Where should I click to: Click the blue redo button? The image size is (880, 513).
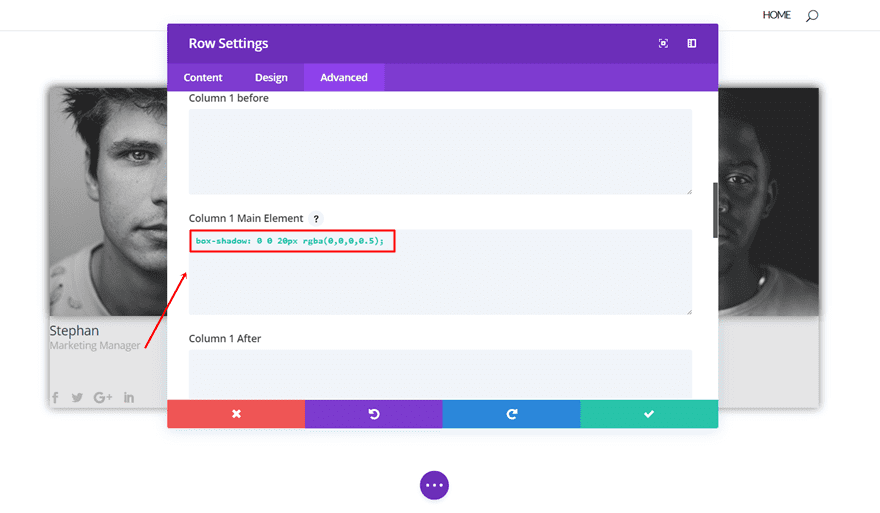(x=511, y=414)
